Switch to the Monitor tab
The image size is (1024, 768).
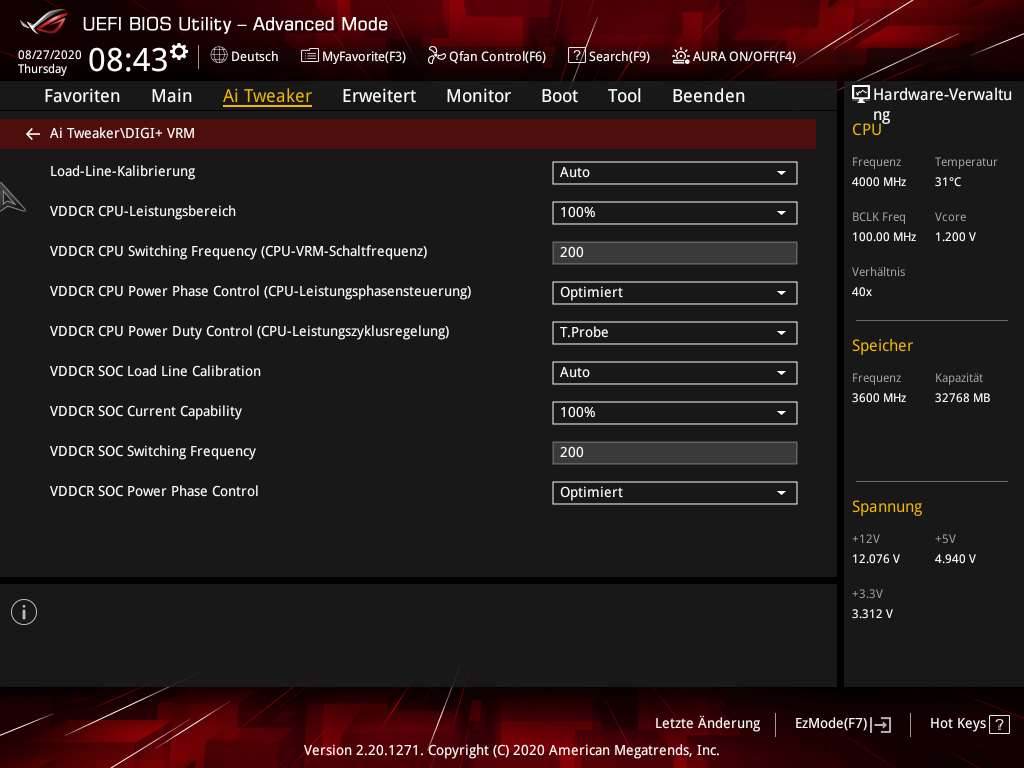[x=479, y=96]
